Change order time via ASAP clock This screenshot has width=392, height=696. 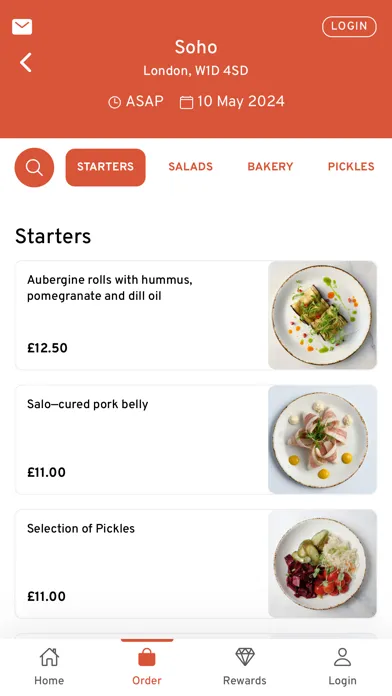tap(136, 102)
